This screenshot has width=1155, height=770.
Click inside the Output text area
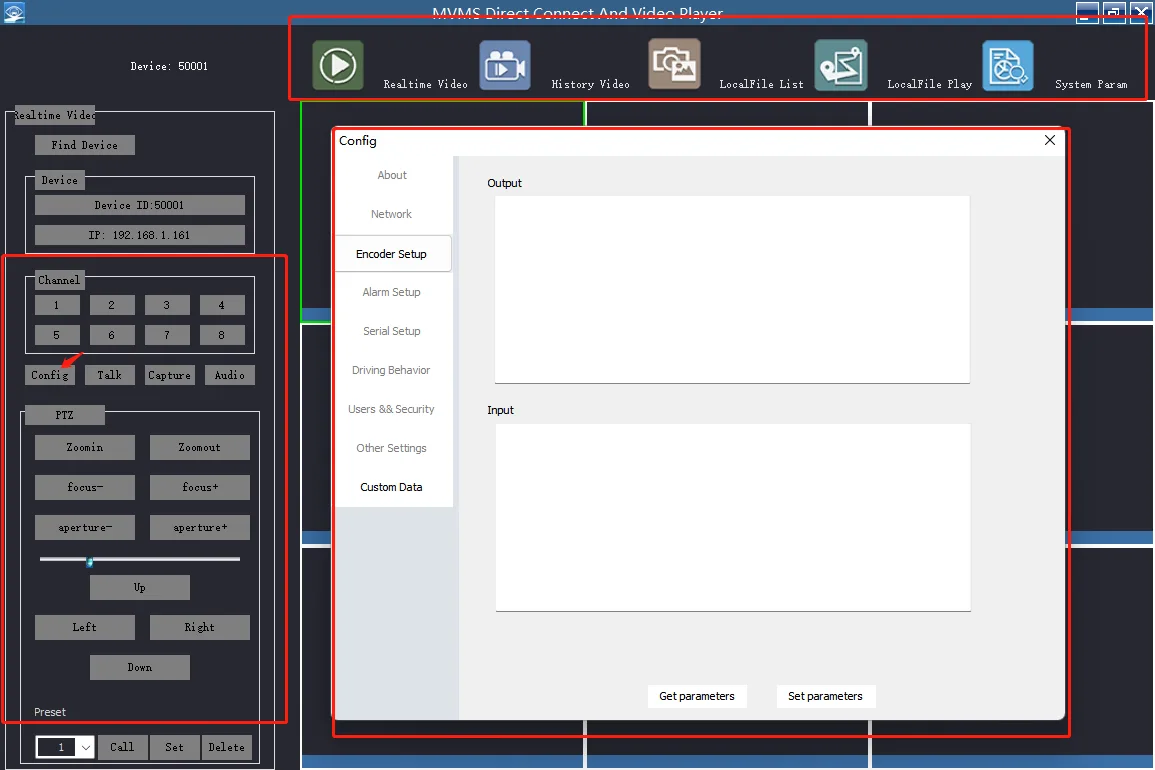coord(732,290)
